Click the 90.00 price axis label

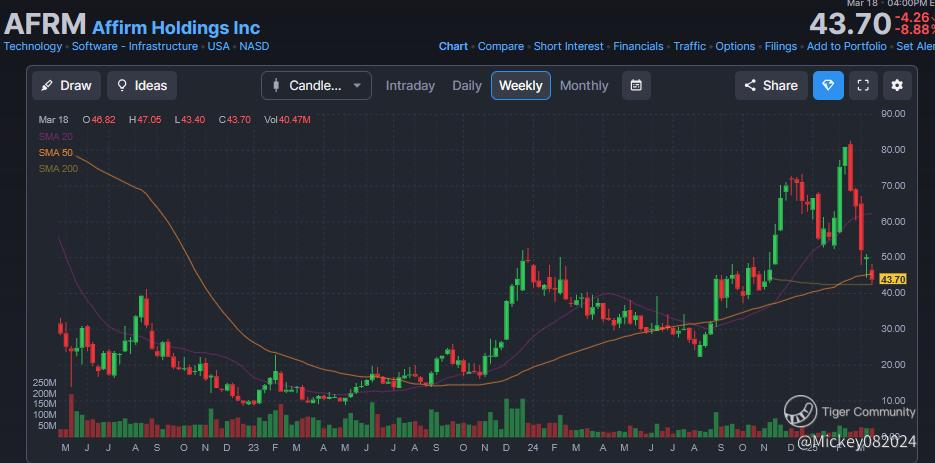pyautogui.click(x=893, y=113)
